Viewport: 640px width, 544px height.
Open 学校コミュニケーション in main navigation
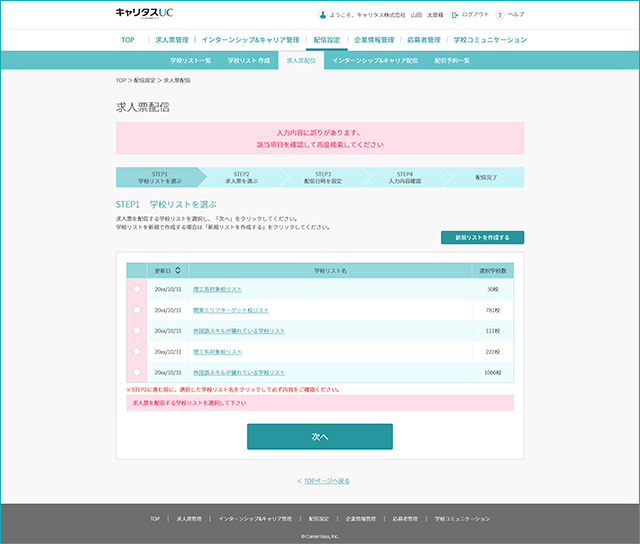pos(490,40)
